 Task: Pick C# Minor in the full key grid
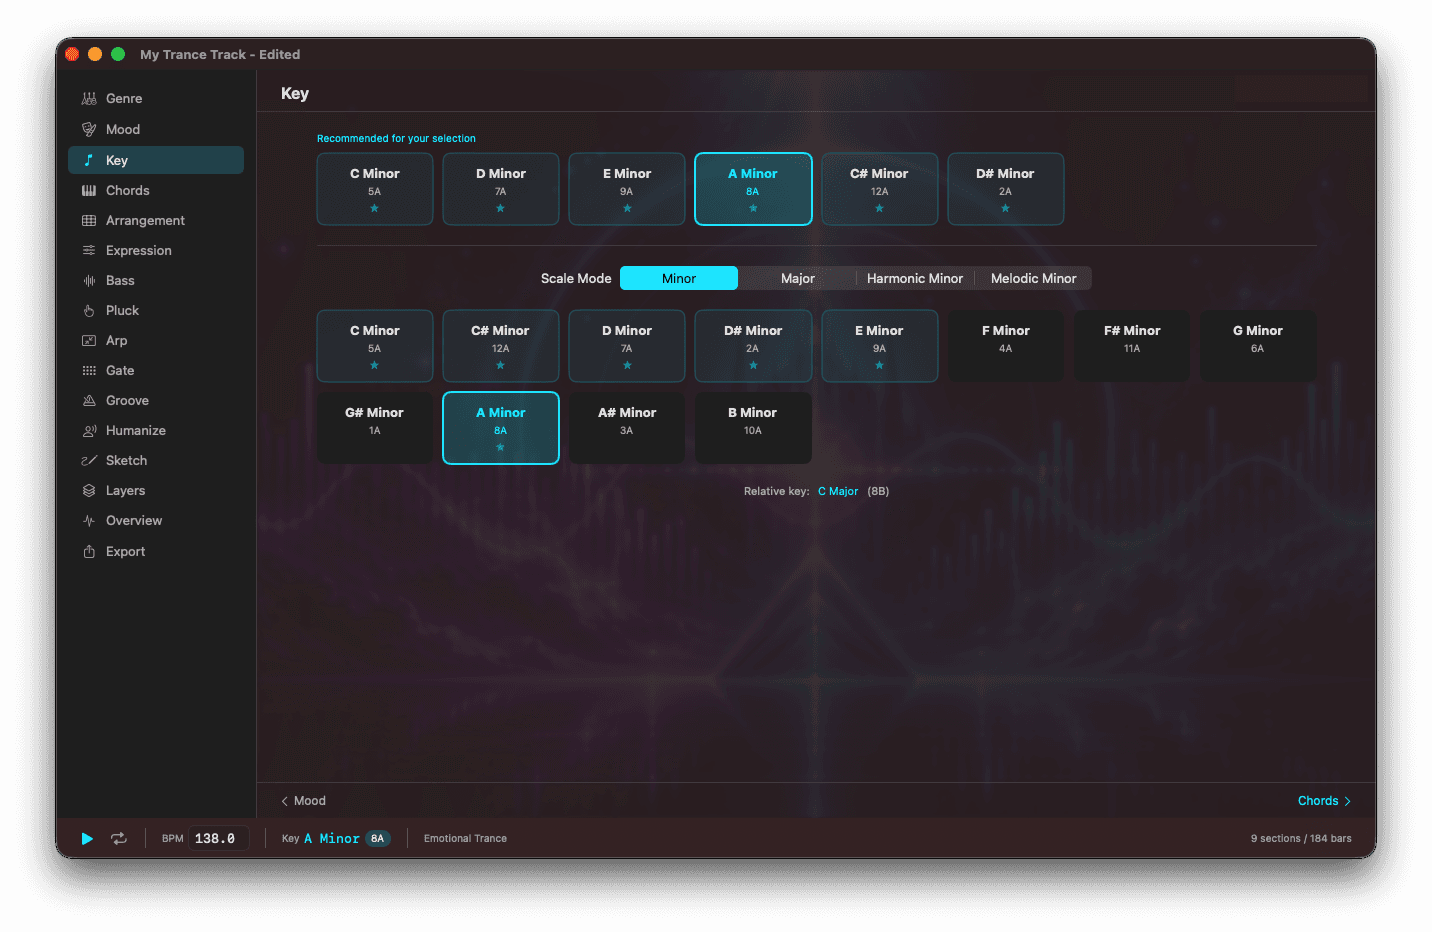[501, 346]
